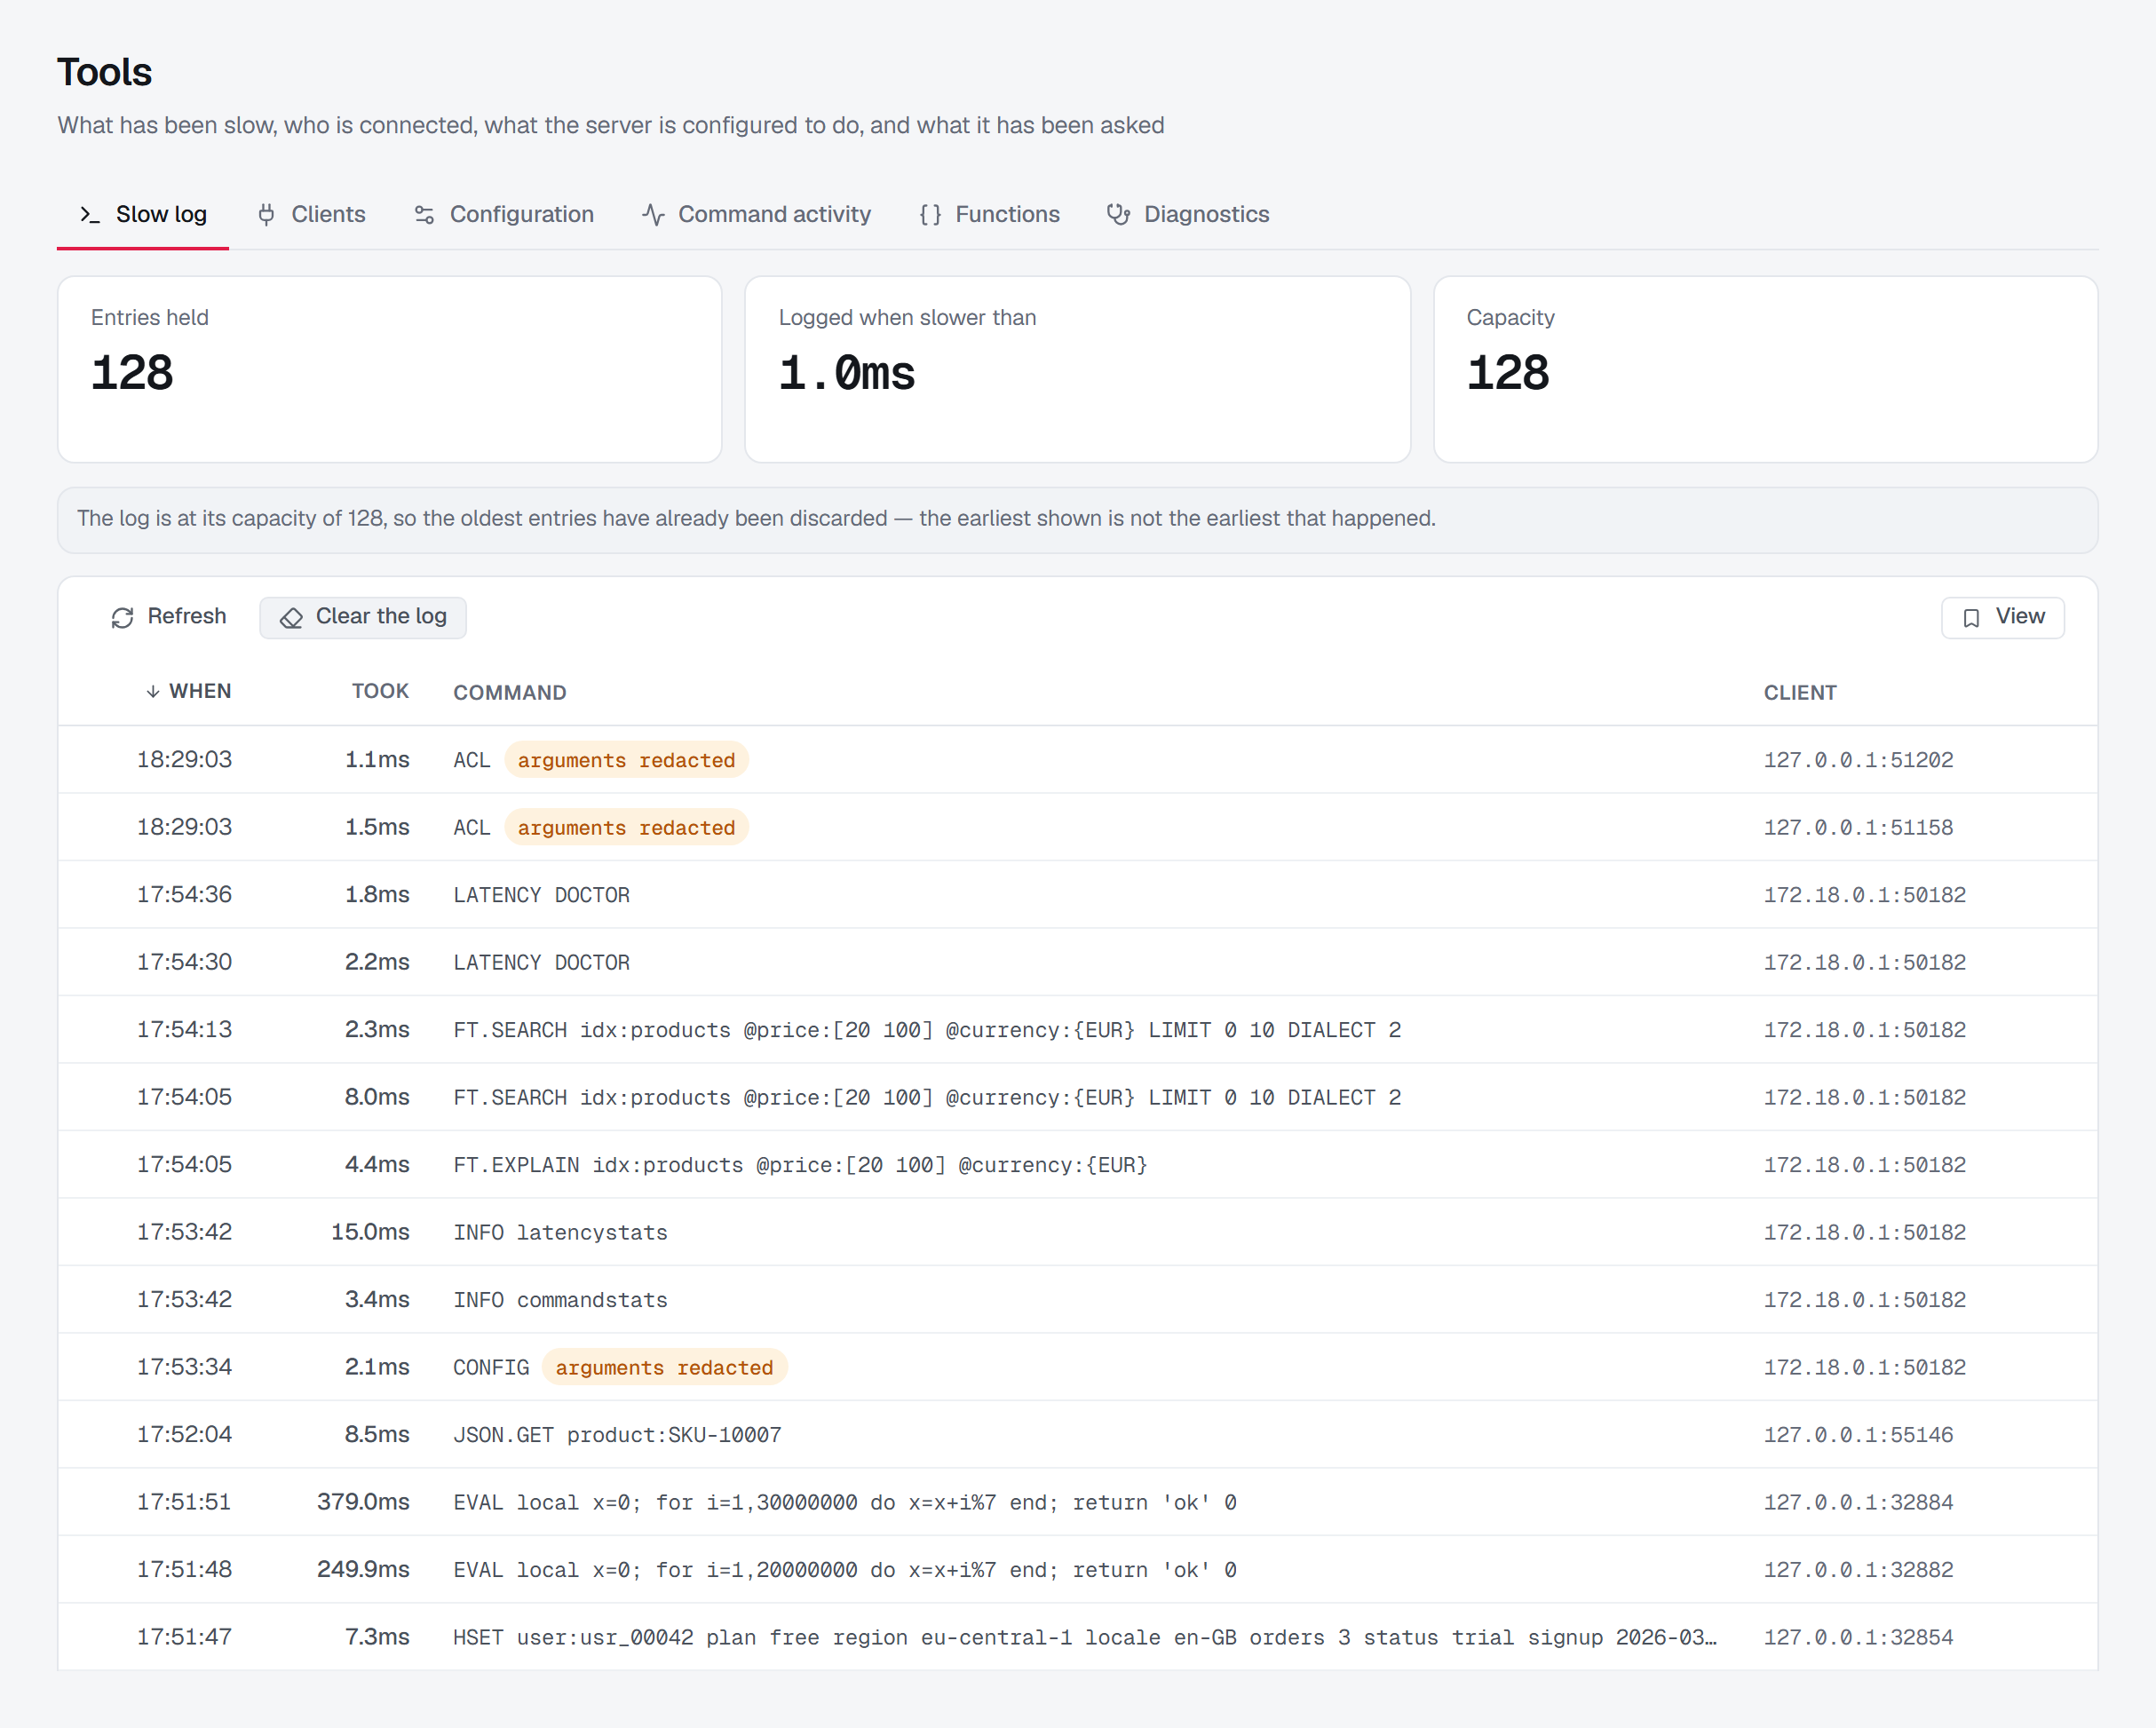The height and width of the screenshot is (1728, 2156).
Task: Open the Configuration tab
Action: tap(504, 214)
